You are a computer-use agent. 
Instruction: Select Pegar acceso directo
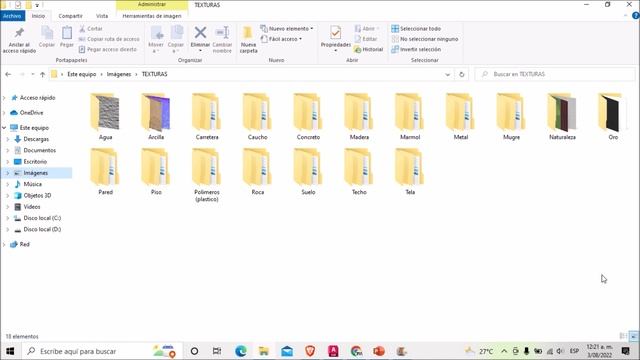coord(108,49)
